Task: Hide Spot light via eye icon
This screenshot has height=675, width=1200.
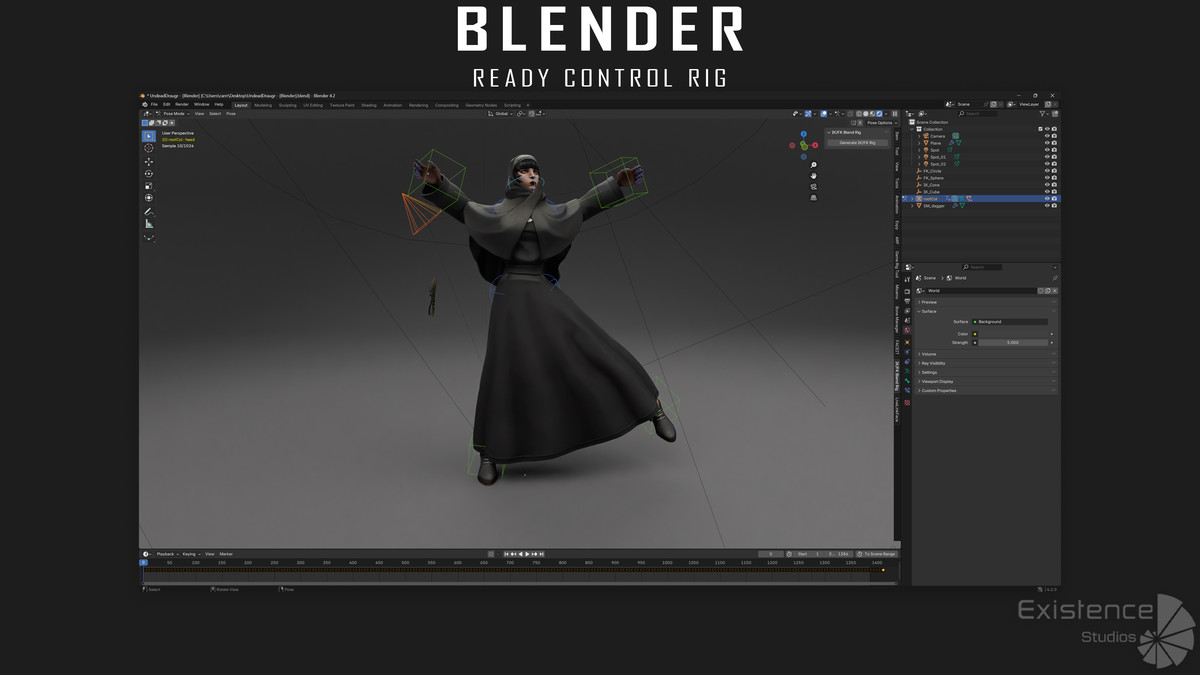Action: pos(1047,150)
